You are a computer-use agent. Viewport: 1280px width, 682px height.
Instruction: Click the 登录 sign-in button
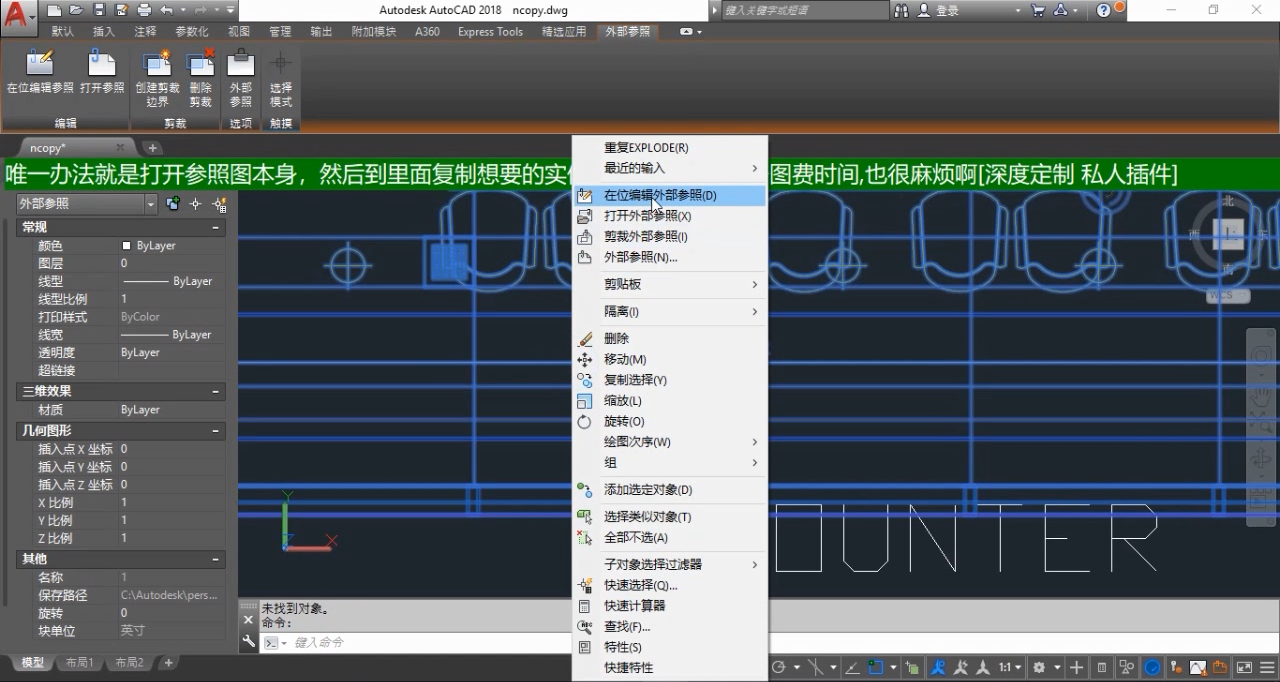tap(938, 10)
